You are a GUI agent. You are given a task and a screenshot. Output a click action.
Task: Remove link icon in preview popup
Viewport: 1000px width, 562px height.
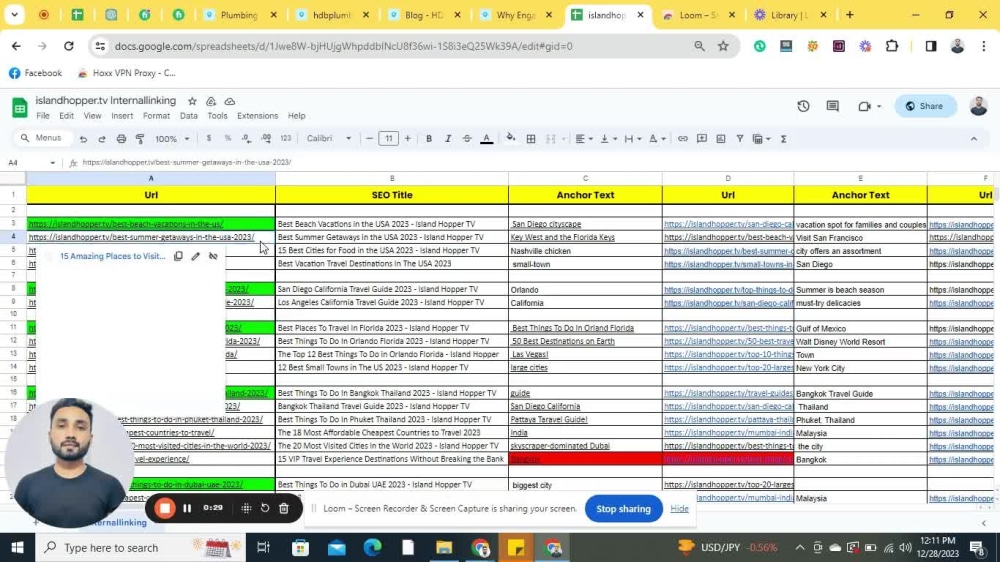tap(213, 256)
